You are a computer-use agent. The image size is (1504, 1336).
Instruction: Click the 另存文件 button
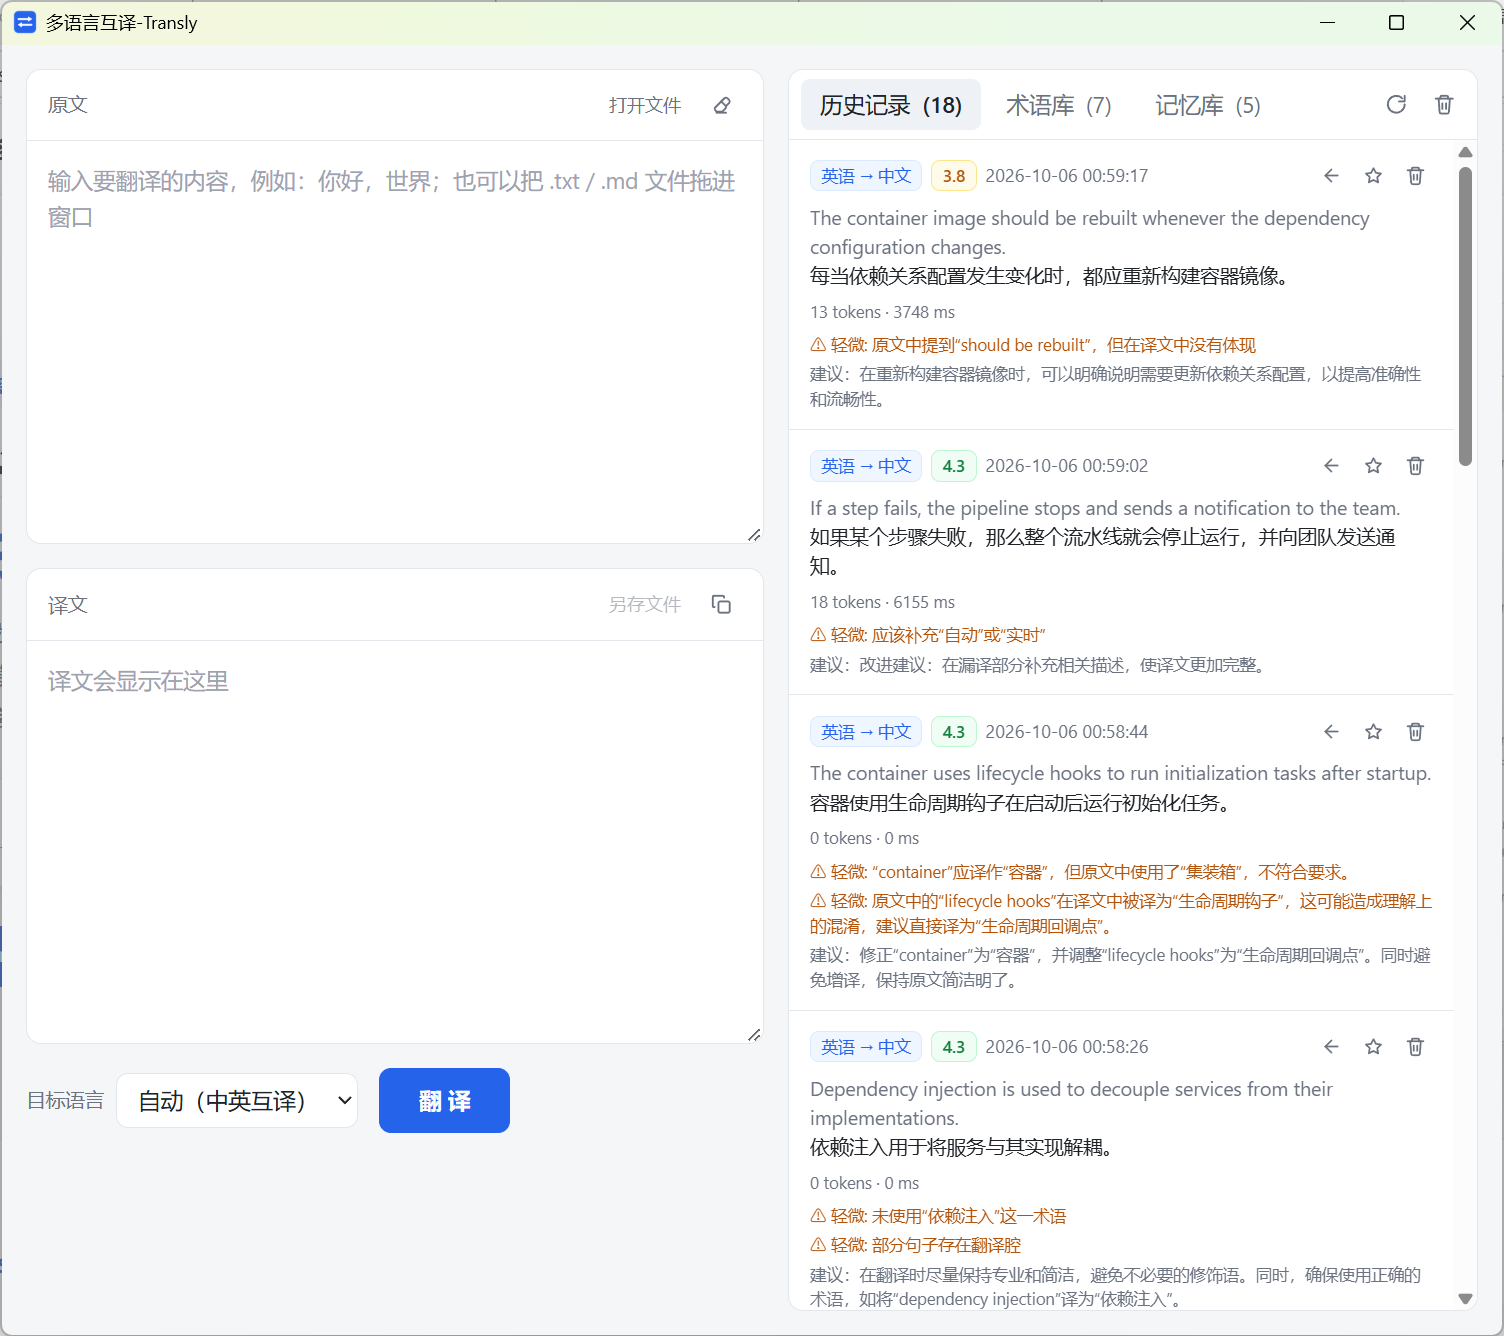(645, 604)
